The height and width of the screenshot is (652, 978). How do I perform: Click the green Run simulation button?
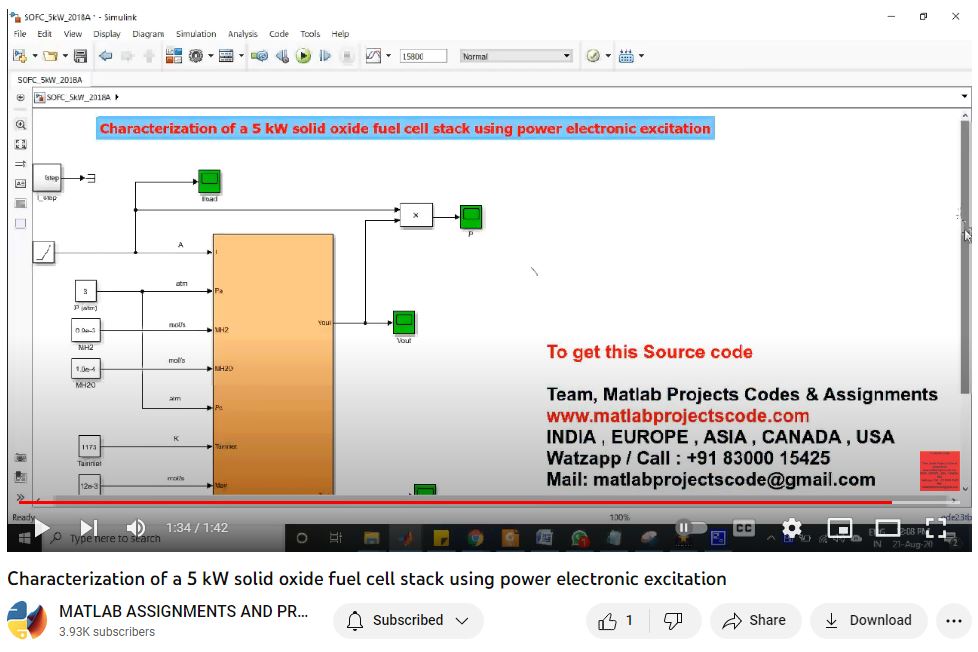pos(303,56)
